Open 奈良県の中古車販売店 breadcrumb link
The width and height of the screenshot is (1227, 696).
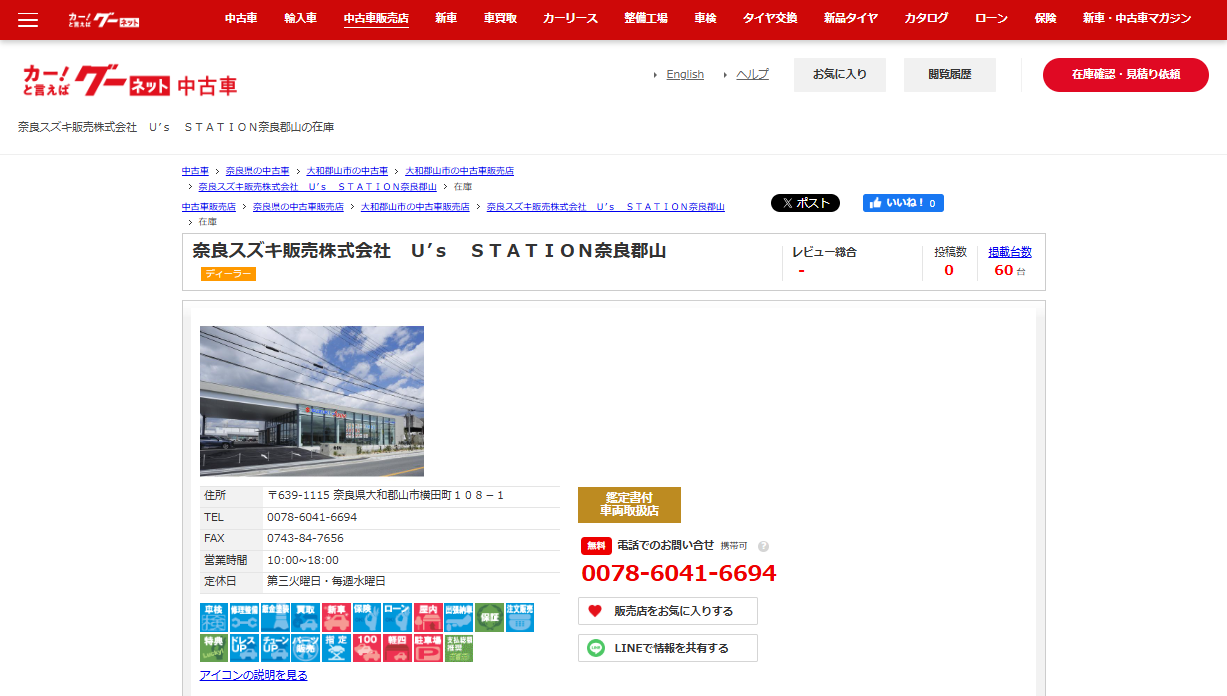click(x=298, y=207)
